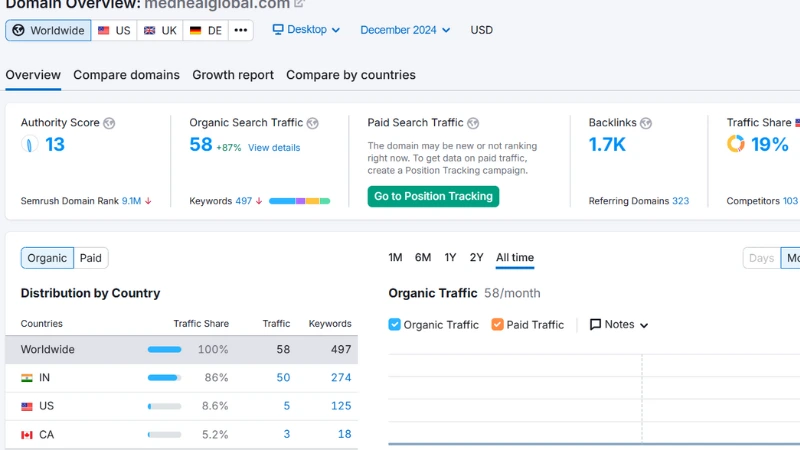Select the UK flag database
Screen dimensions: 800x450
tap(160, 30)
